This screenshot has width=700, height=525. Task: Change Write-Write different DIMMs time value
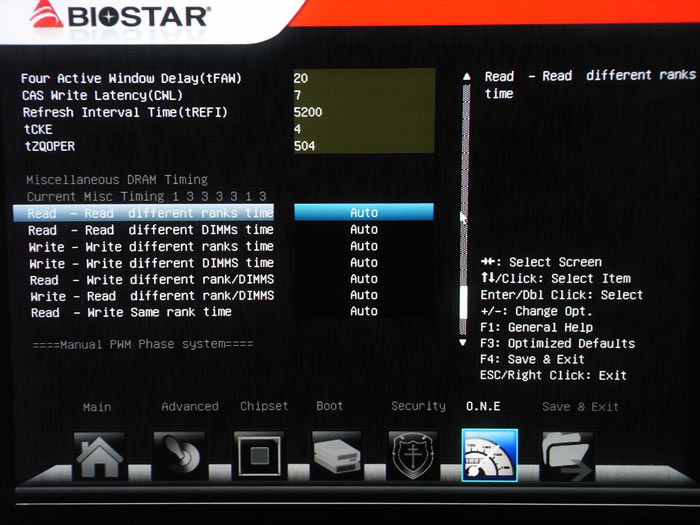[363, 262]
